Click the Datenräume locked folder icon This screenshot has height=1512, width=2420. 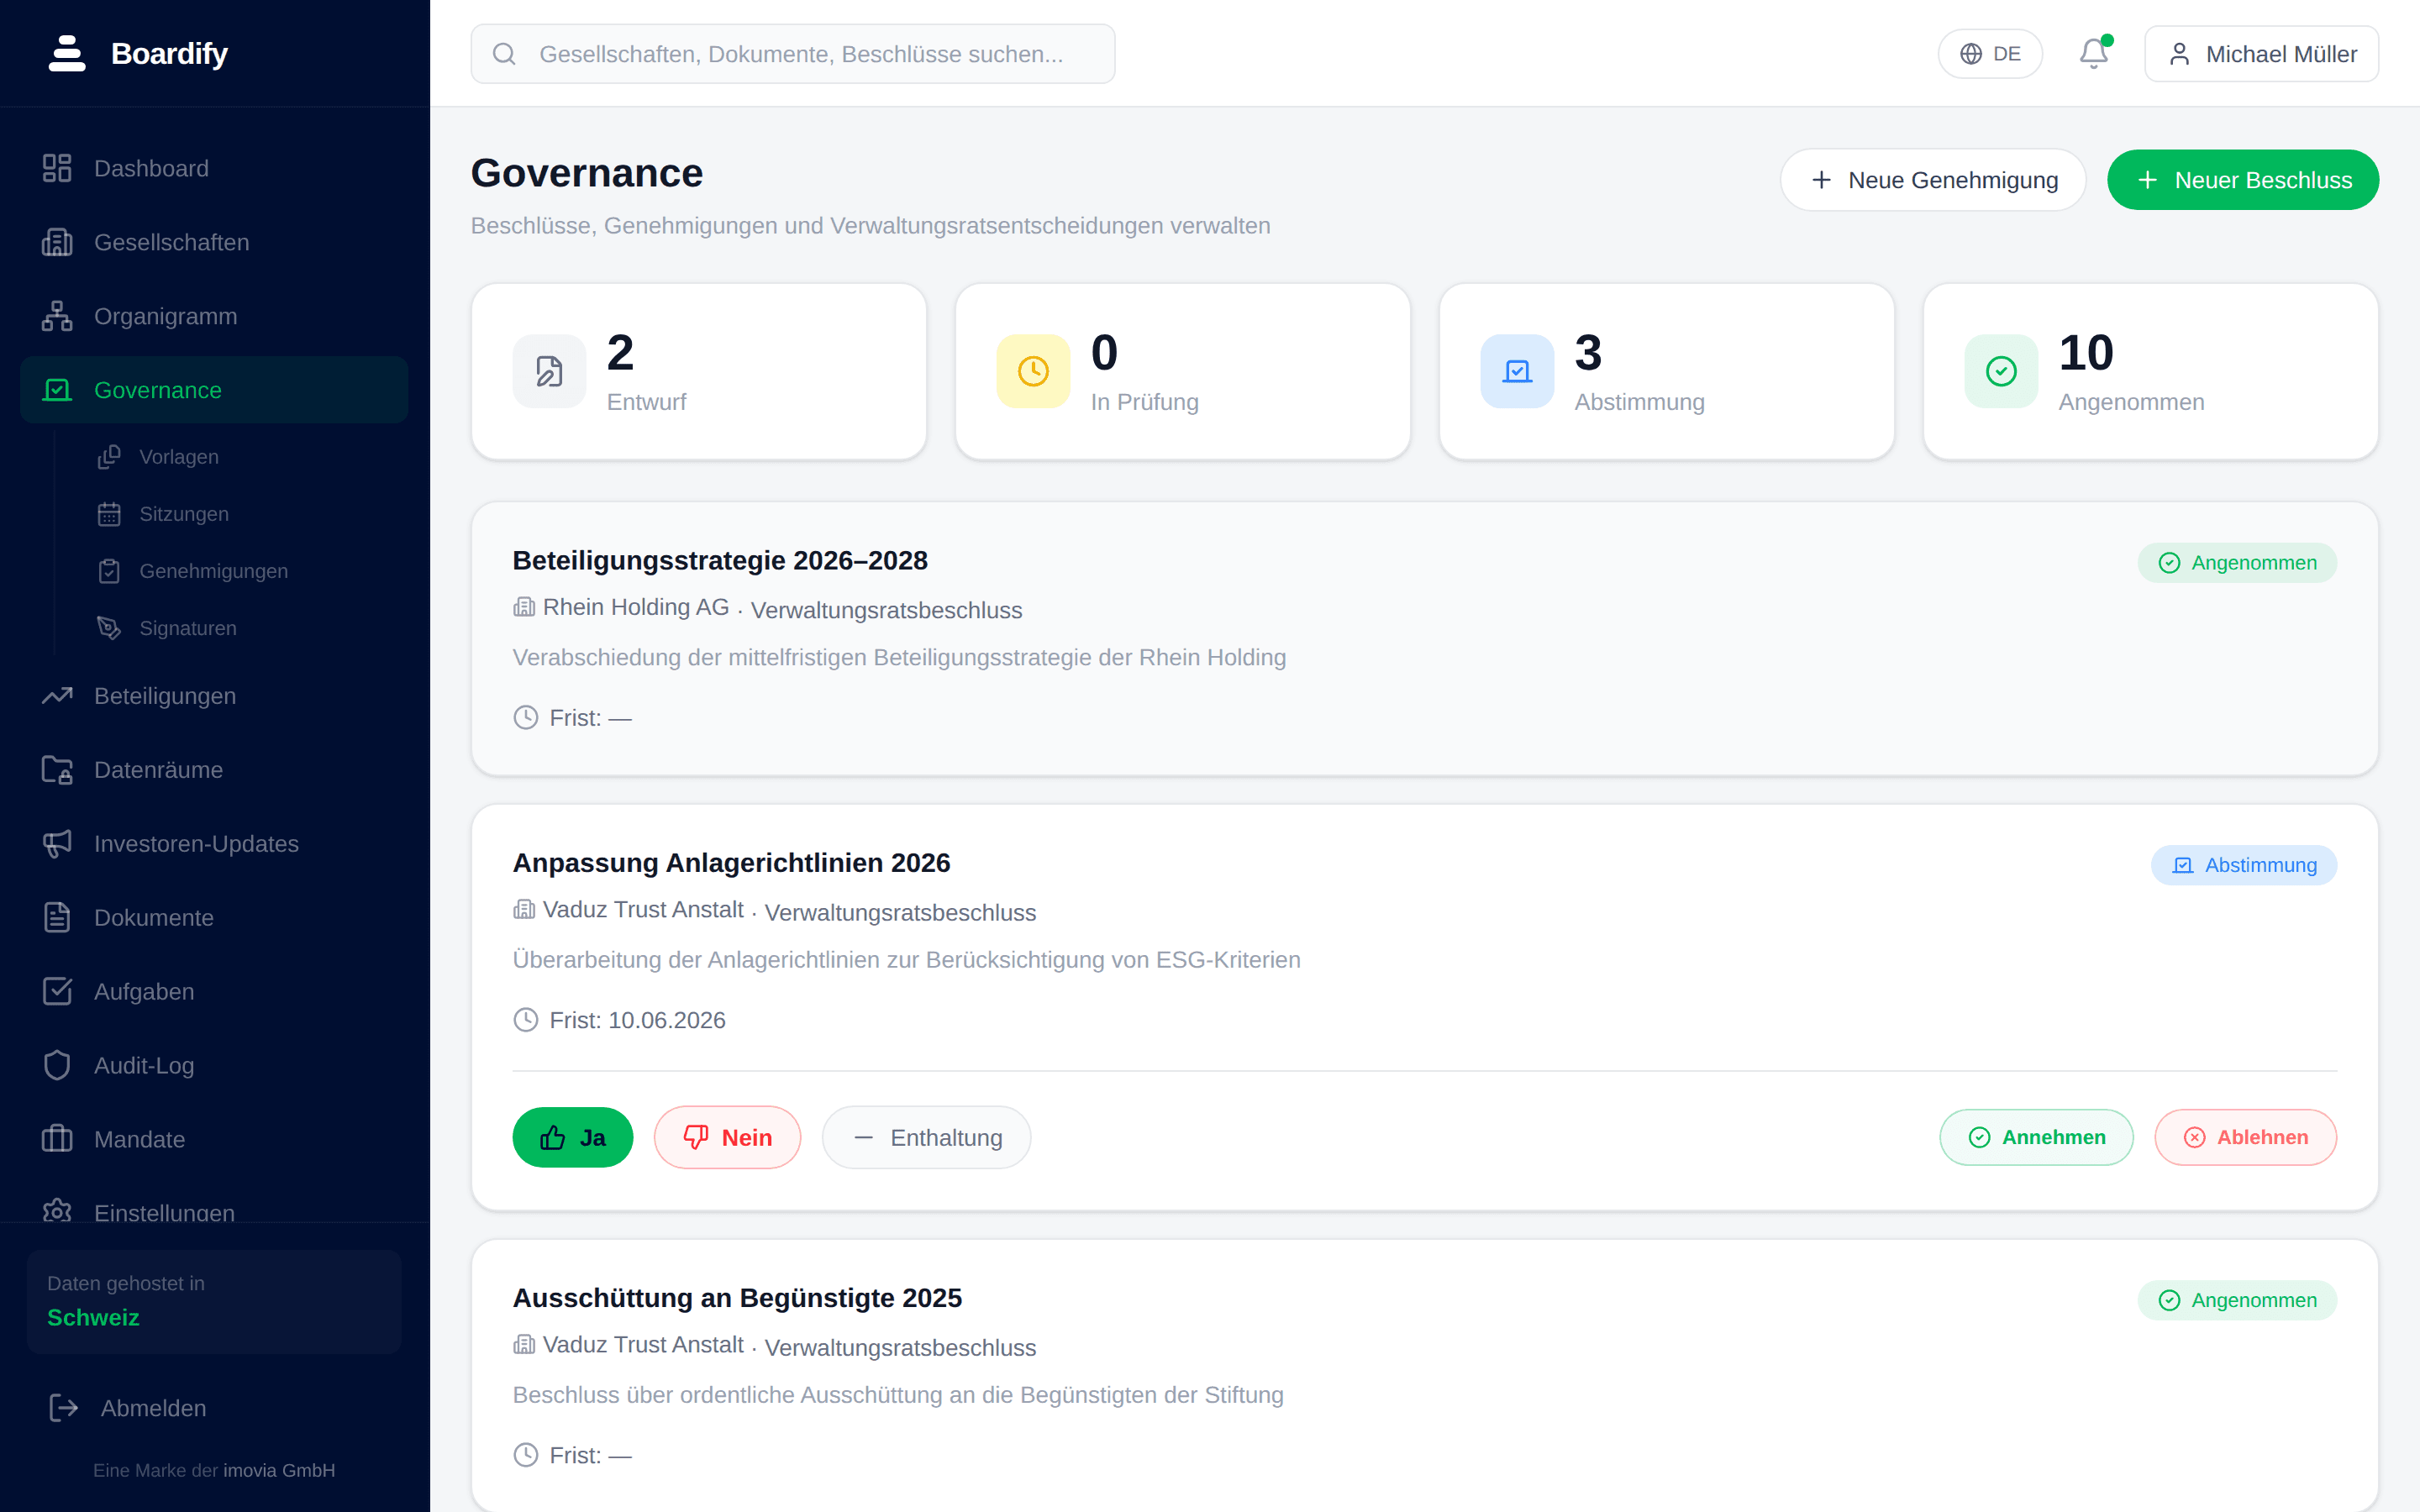click(x=57, y=770)
